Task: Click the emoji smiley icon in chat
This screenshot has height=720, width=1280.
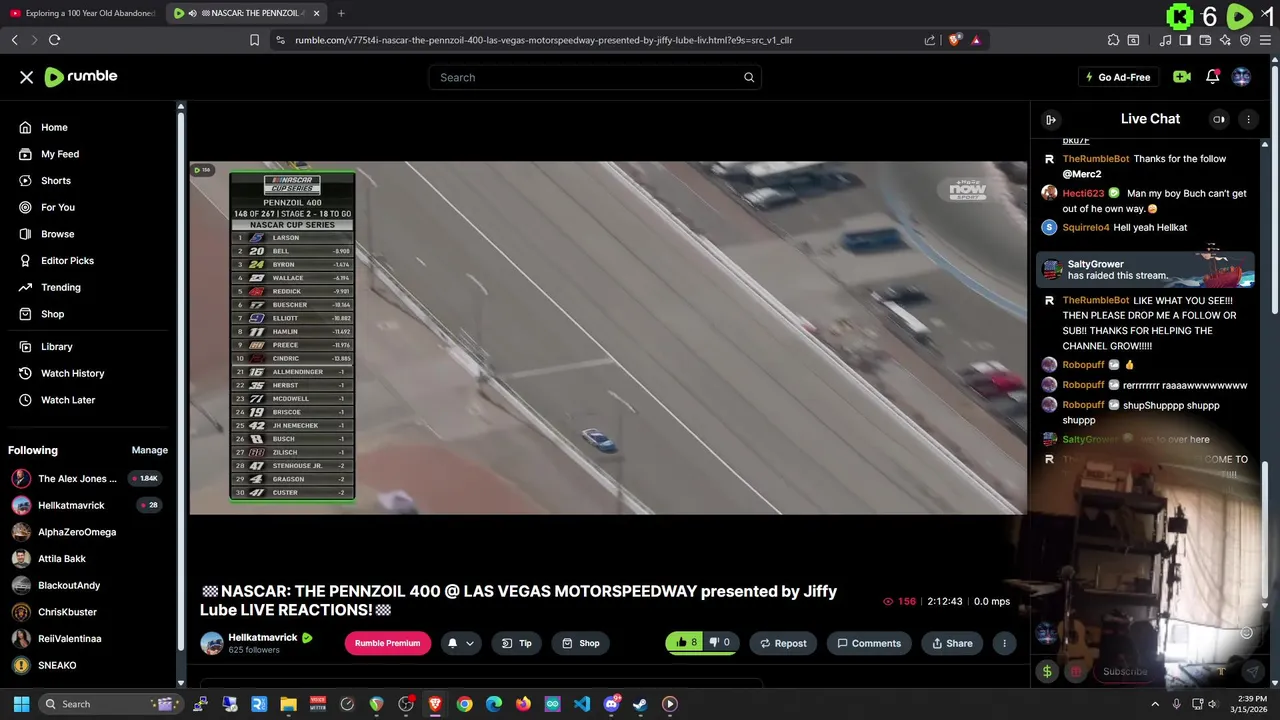Action: coord(1246,632)
